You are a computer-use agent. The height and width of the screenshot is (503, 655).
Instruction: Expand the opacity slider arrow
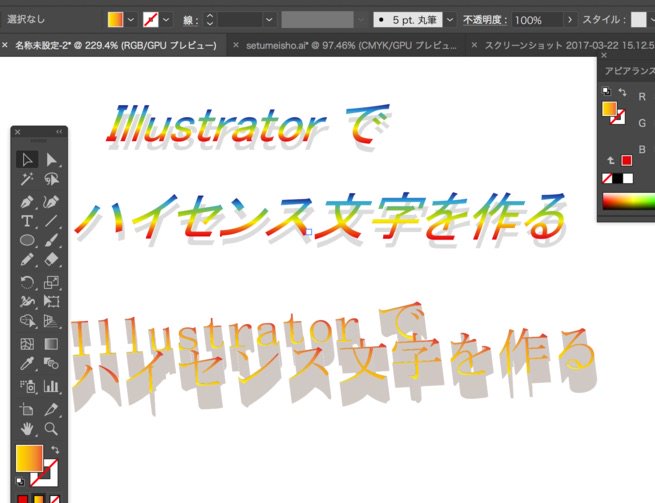click(x=570, y=20)
